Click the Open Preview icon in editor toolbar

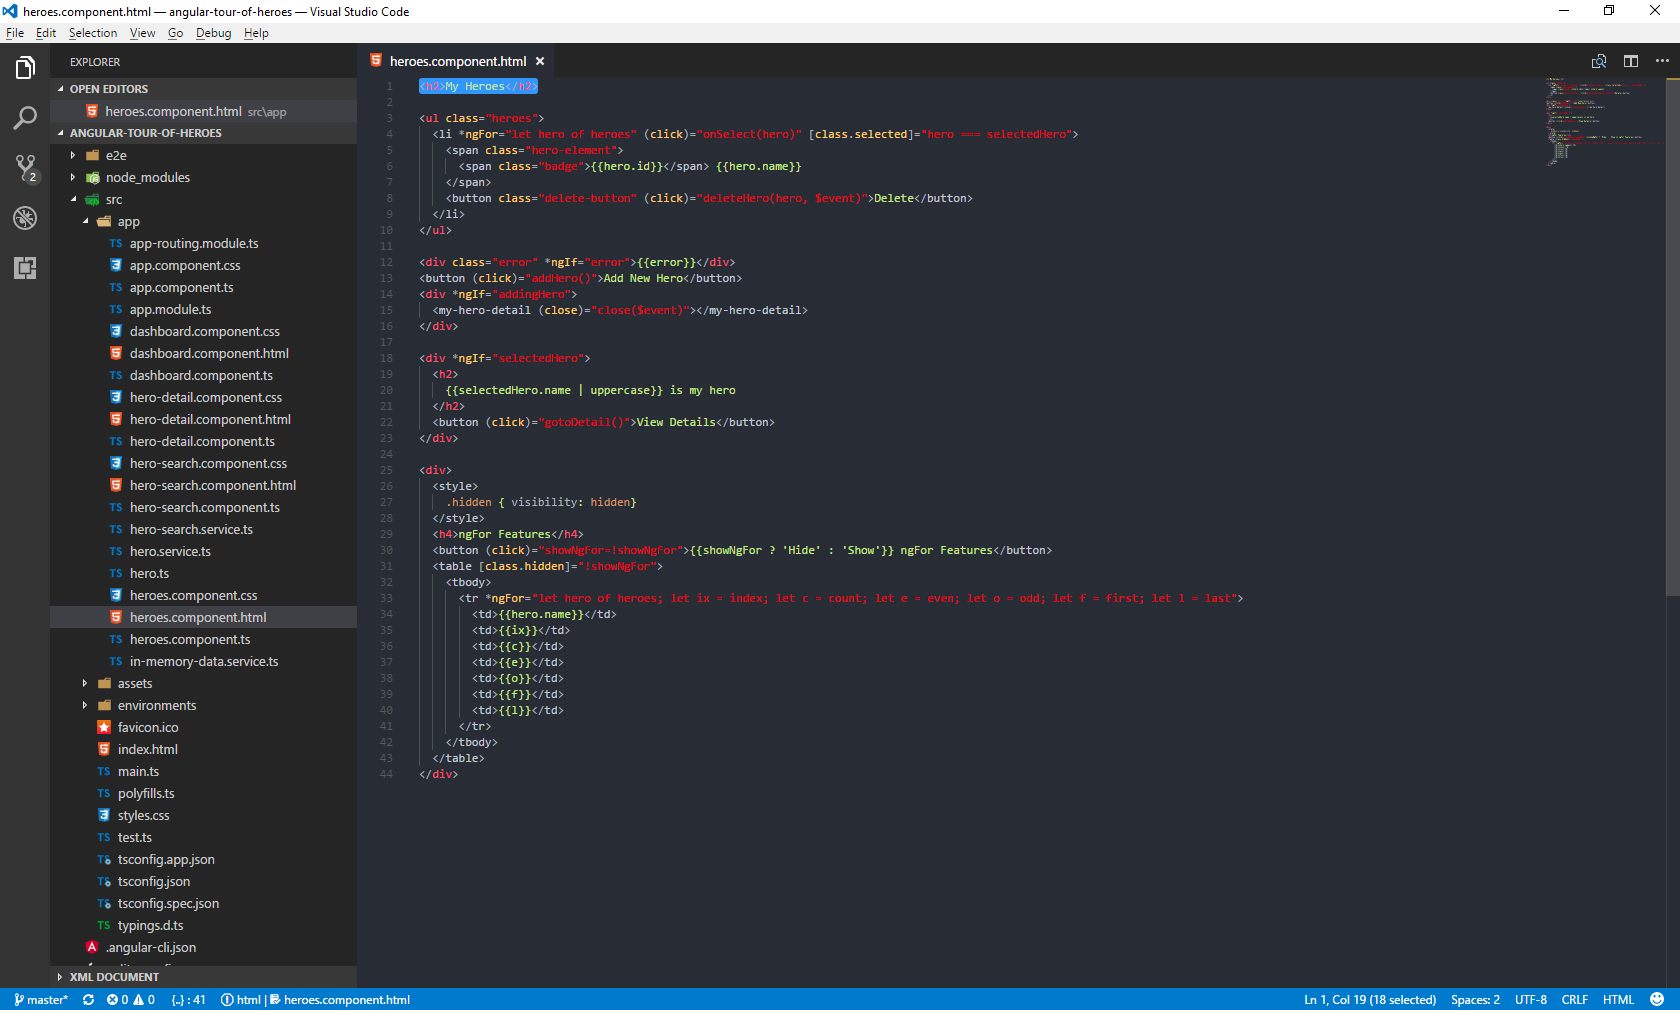pyautogui.click(x=1599, y=61)
